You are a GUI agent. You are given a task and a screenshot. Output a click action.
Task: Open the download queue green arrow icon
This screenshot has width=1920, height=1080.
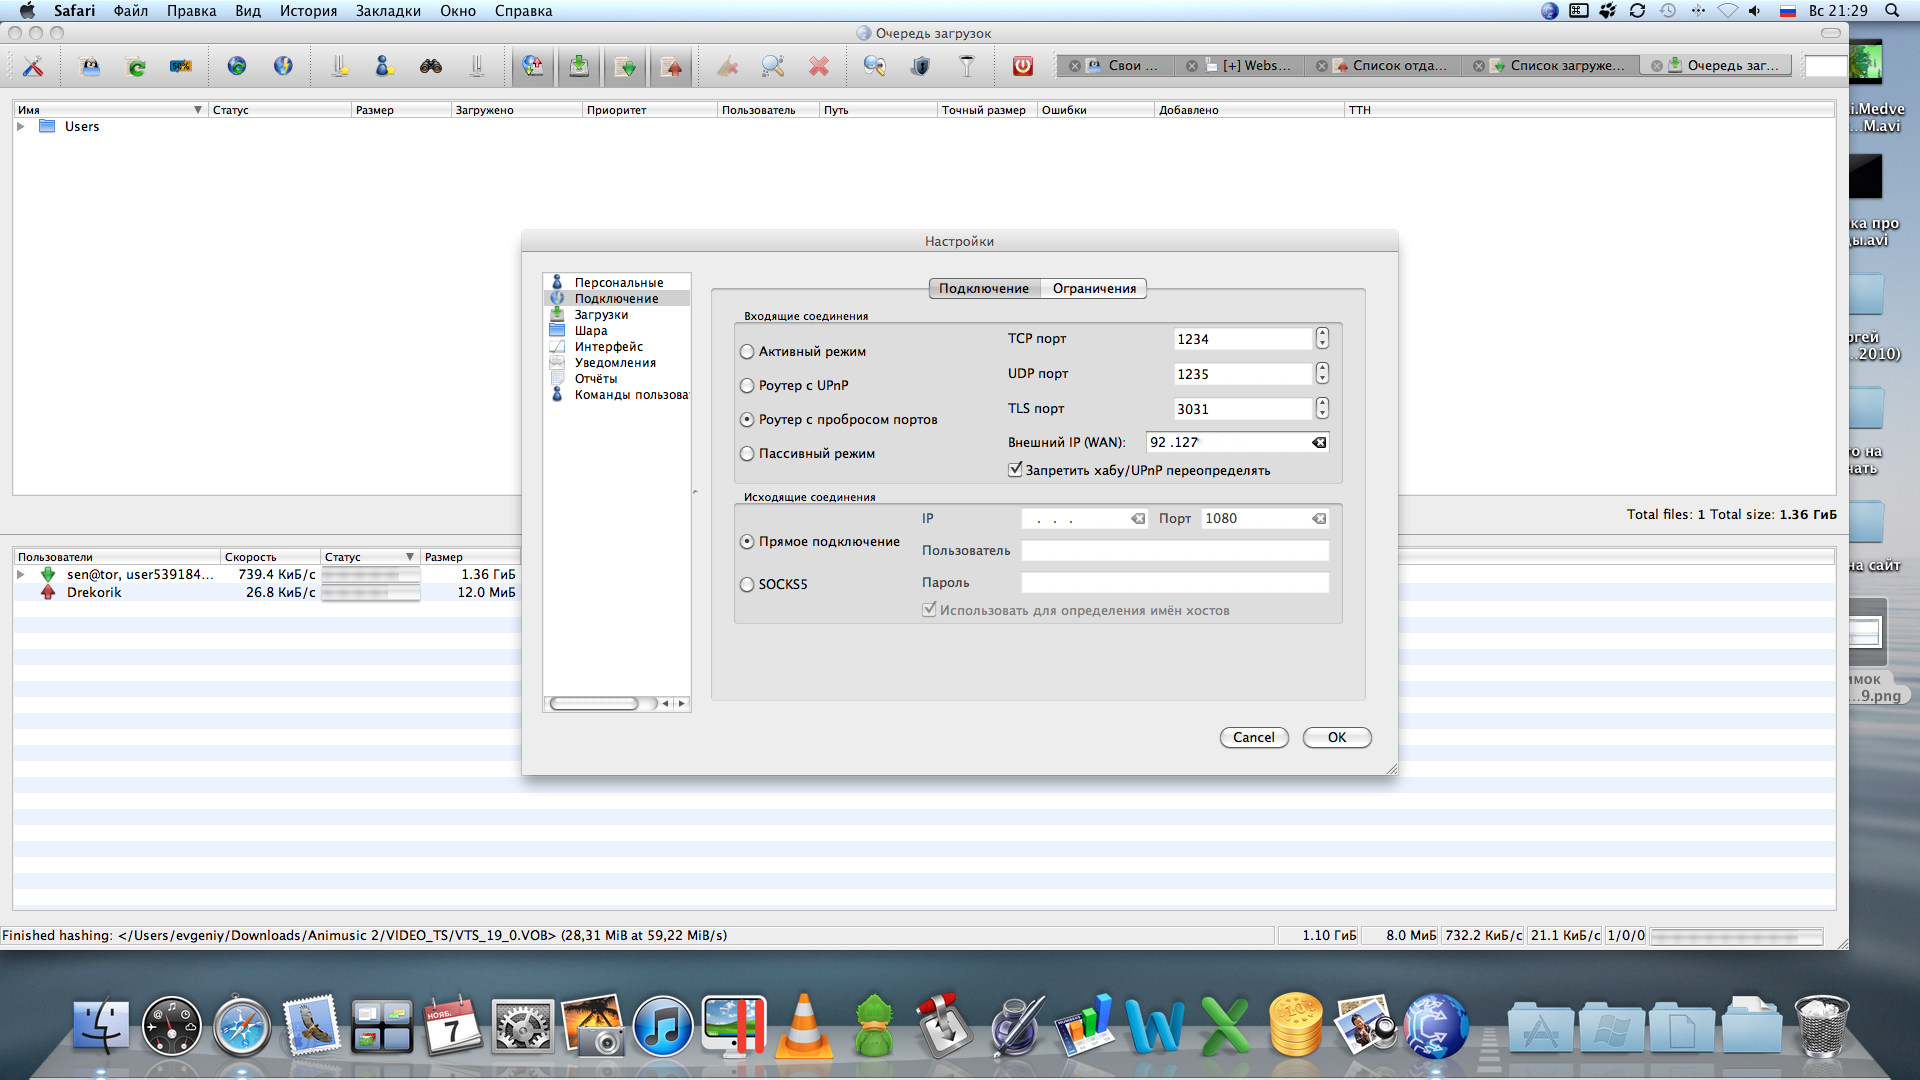(578, 66)
